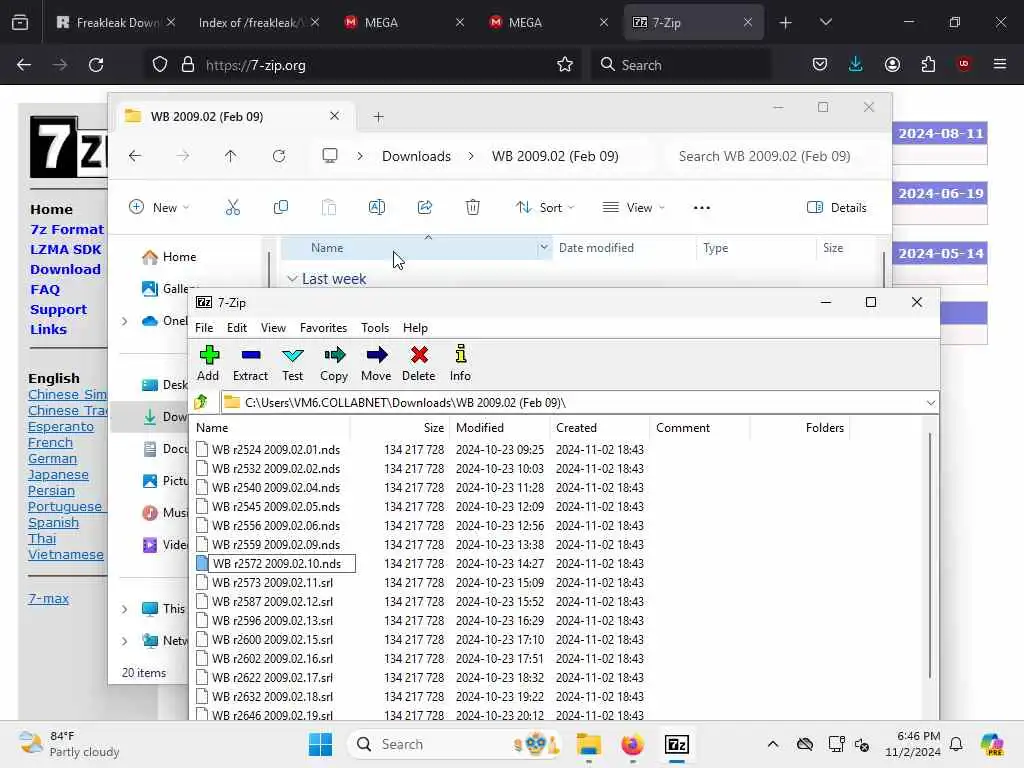Run Test from the 7-Zip toolbar
The image size is (1024, 768).
(293, 363)
